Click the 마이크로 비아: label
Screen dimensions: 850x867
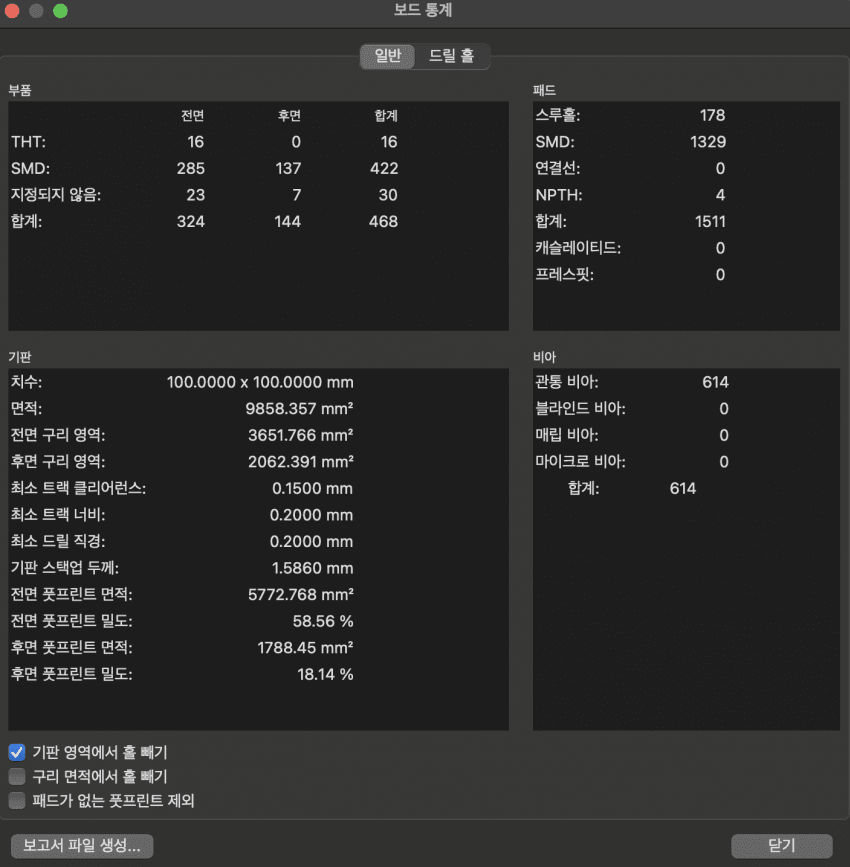point(580,462)
